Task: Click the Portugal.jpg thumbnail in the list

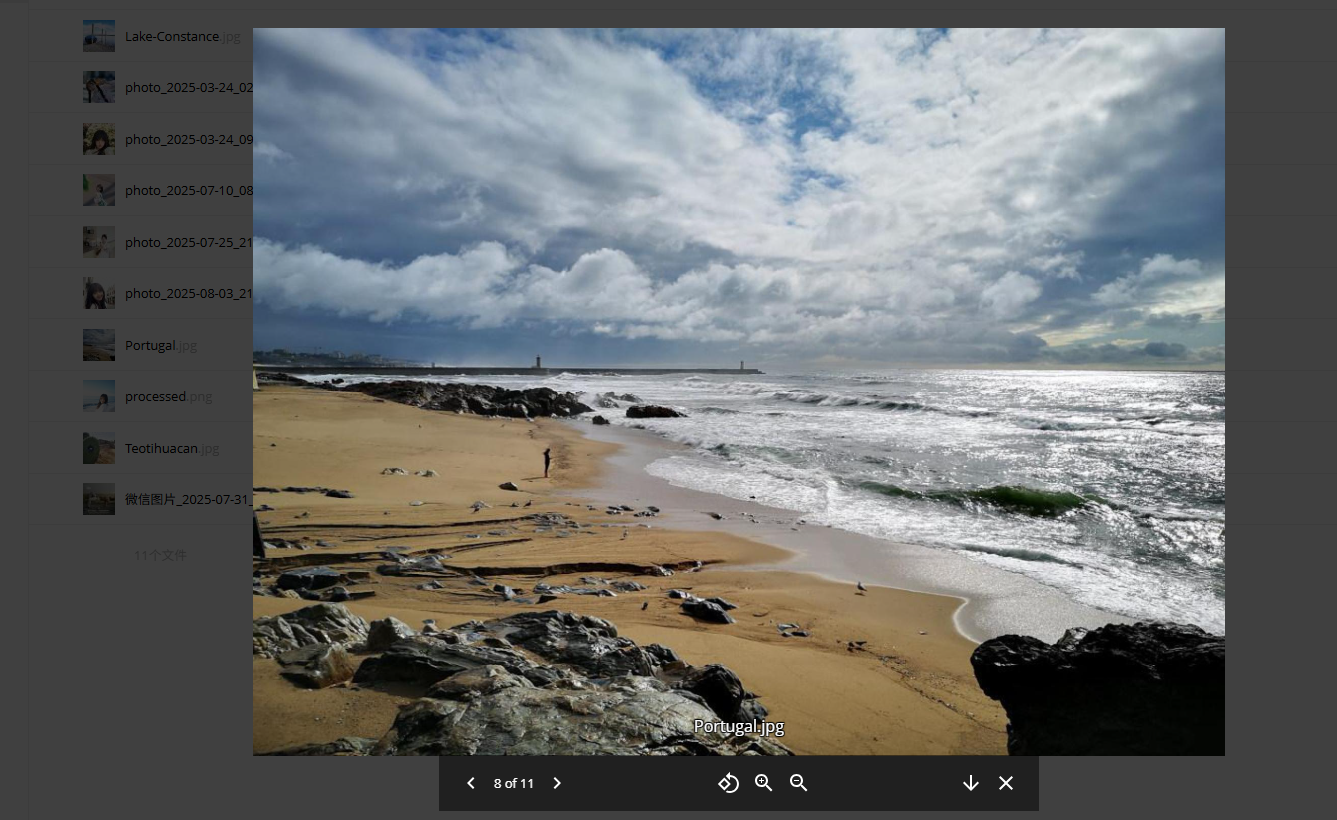Action: (x=99, y=345)
